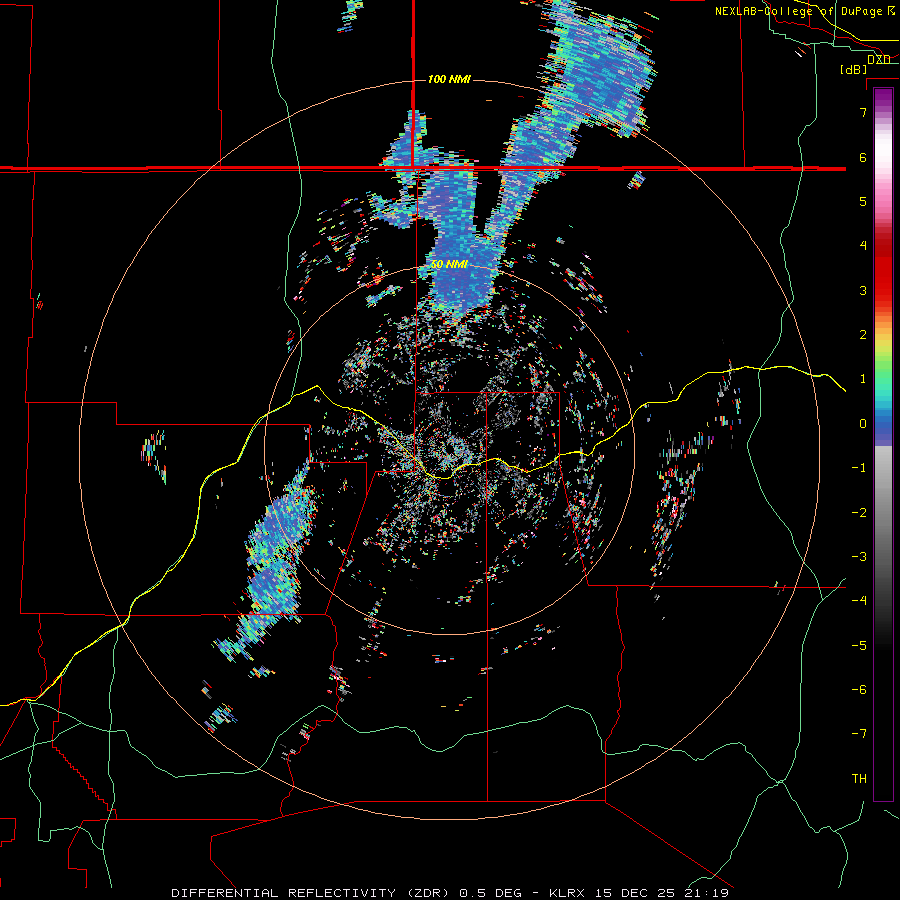Image resolution: width=900 pixels, height=900 pixels.
Task: Click the color scale value 4
Action: click(863, 246)
